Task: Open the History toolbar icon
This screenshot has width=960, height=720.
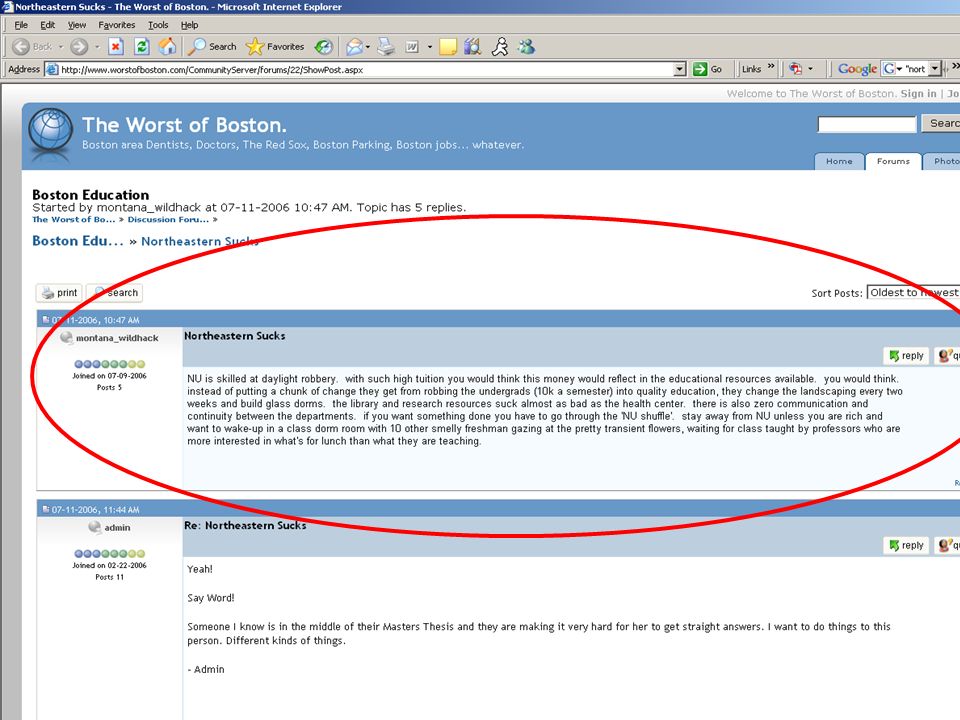Action: [323, 47]
